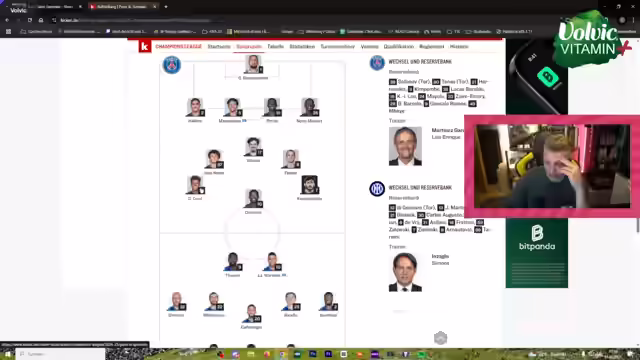Open a new tab with the plus icon
The width and height of the screenshot is (640, 360).
[x=166, y=7]
